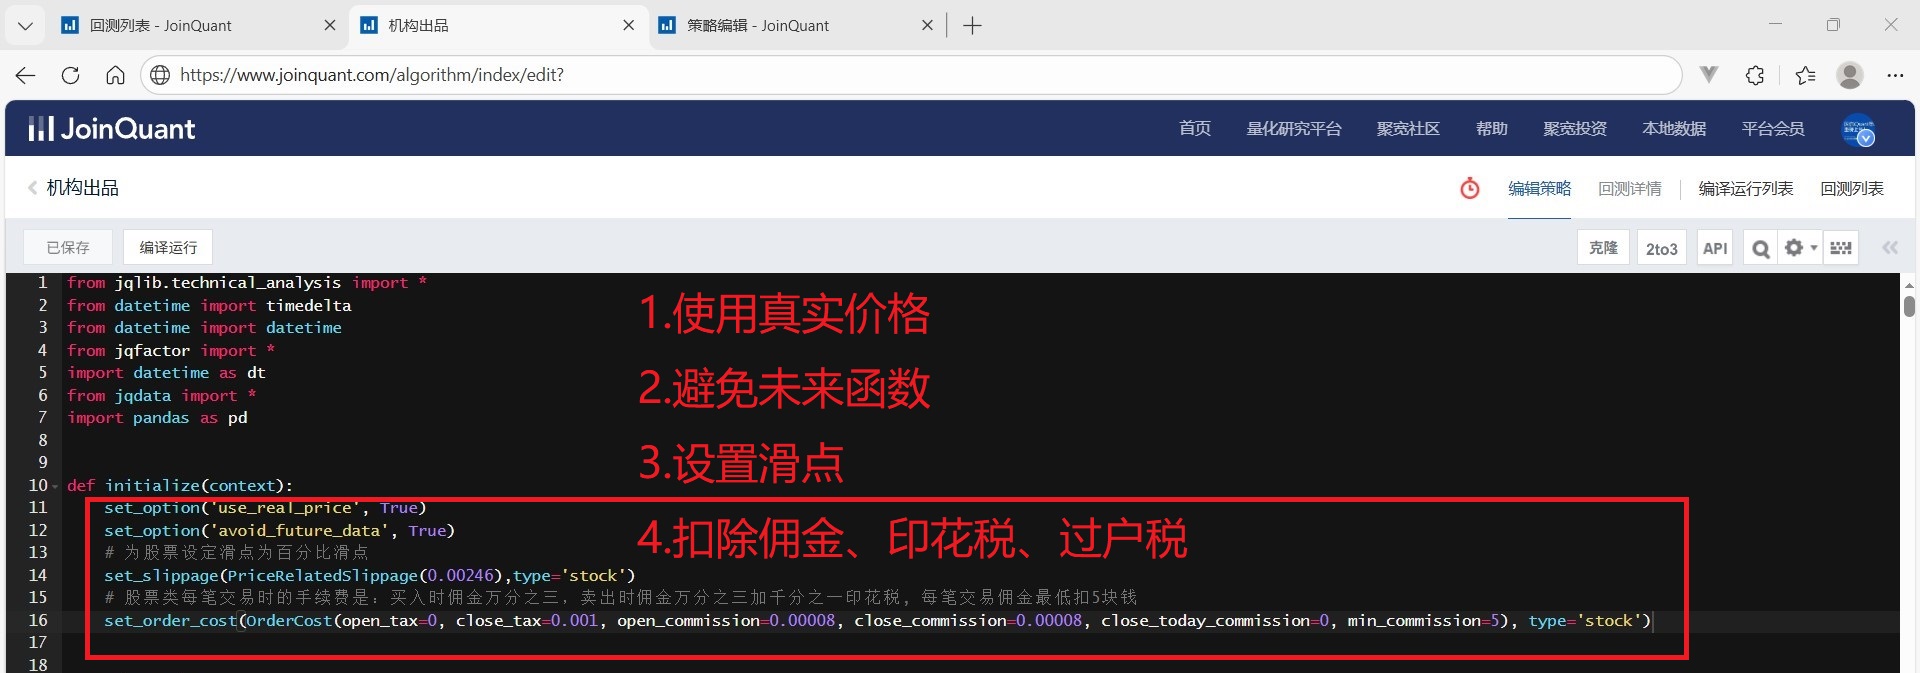Open browser settings and more menu

(x=1895, y=75)
